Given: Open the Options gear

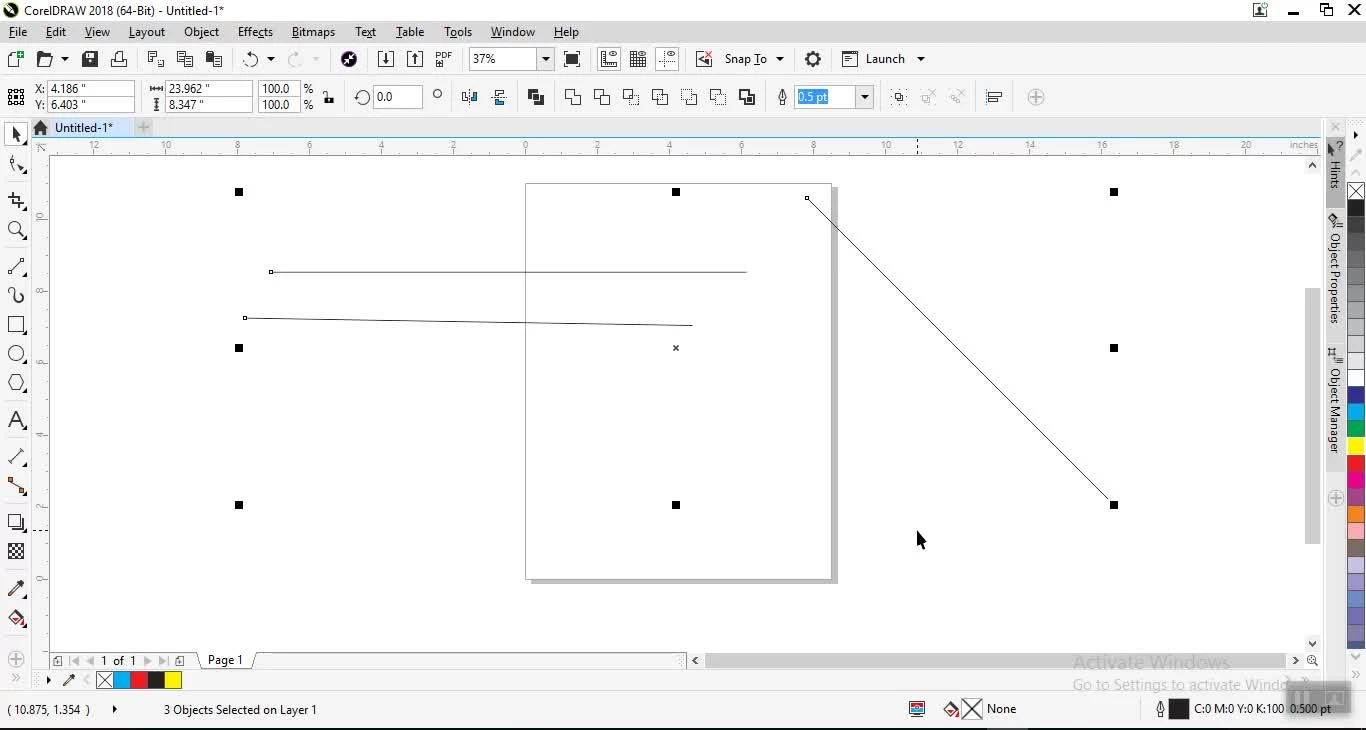Looking at the screenshot, I should click(x=813, y=59).
